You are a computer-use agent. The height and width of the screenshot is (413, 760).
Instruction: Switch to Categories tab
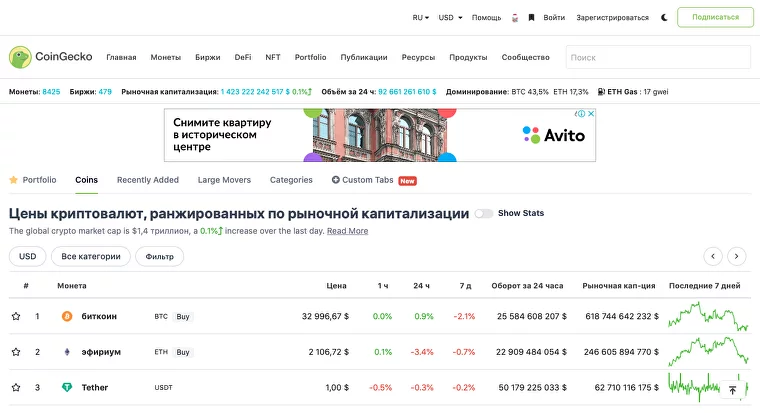[291, 180]
